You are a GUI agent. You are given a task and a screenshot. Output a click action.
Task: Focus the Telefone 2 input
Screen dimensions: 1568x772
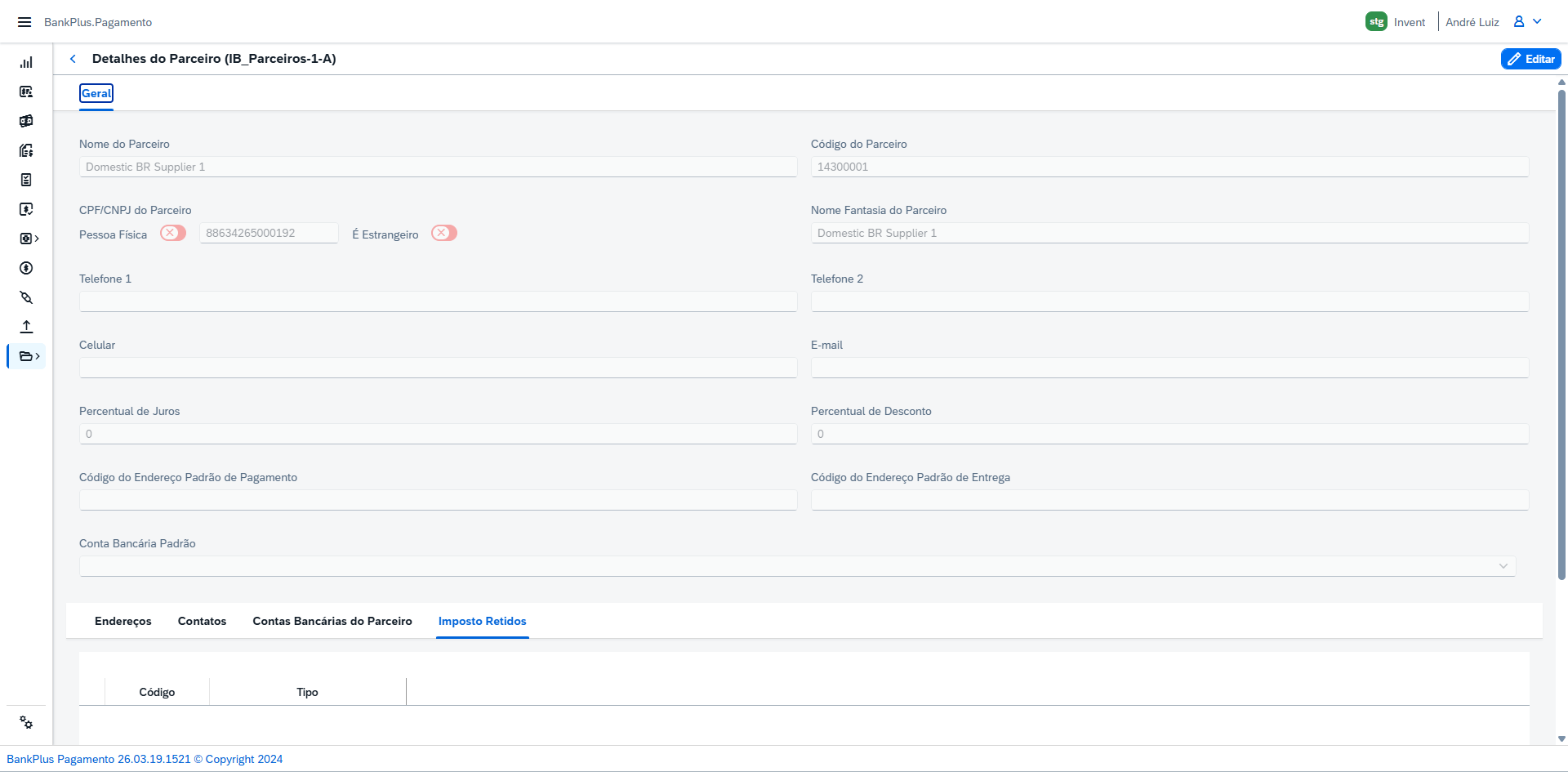tap(1170, 301)
